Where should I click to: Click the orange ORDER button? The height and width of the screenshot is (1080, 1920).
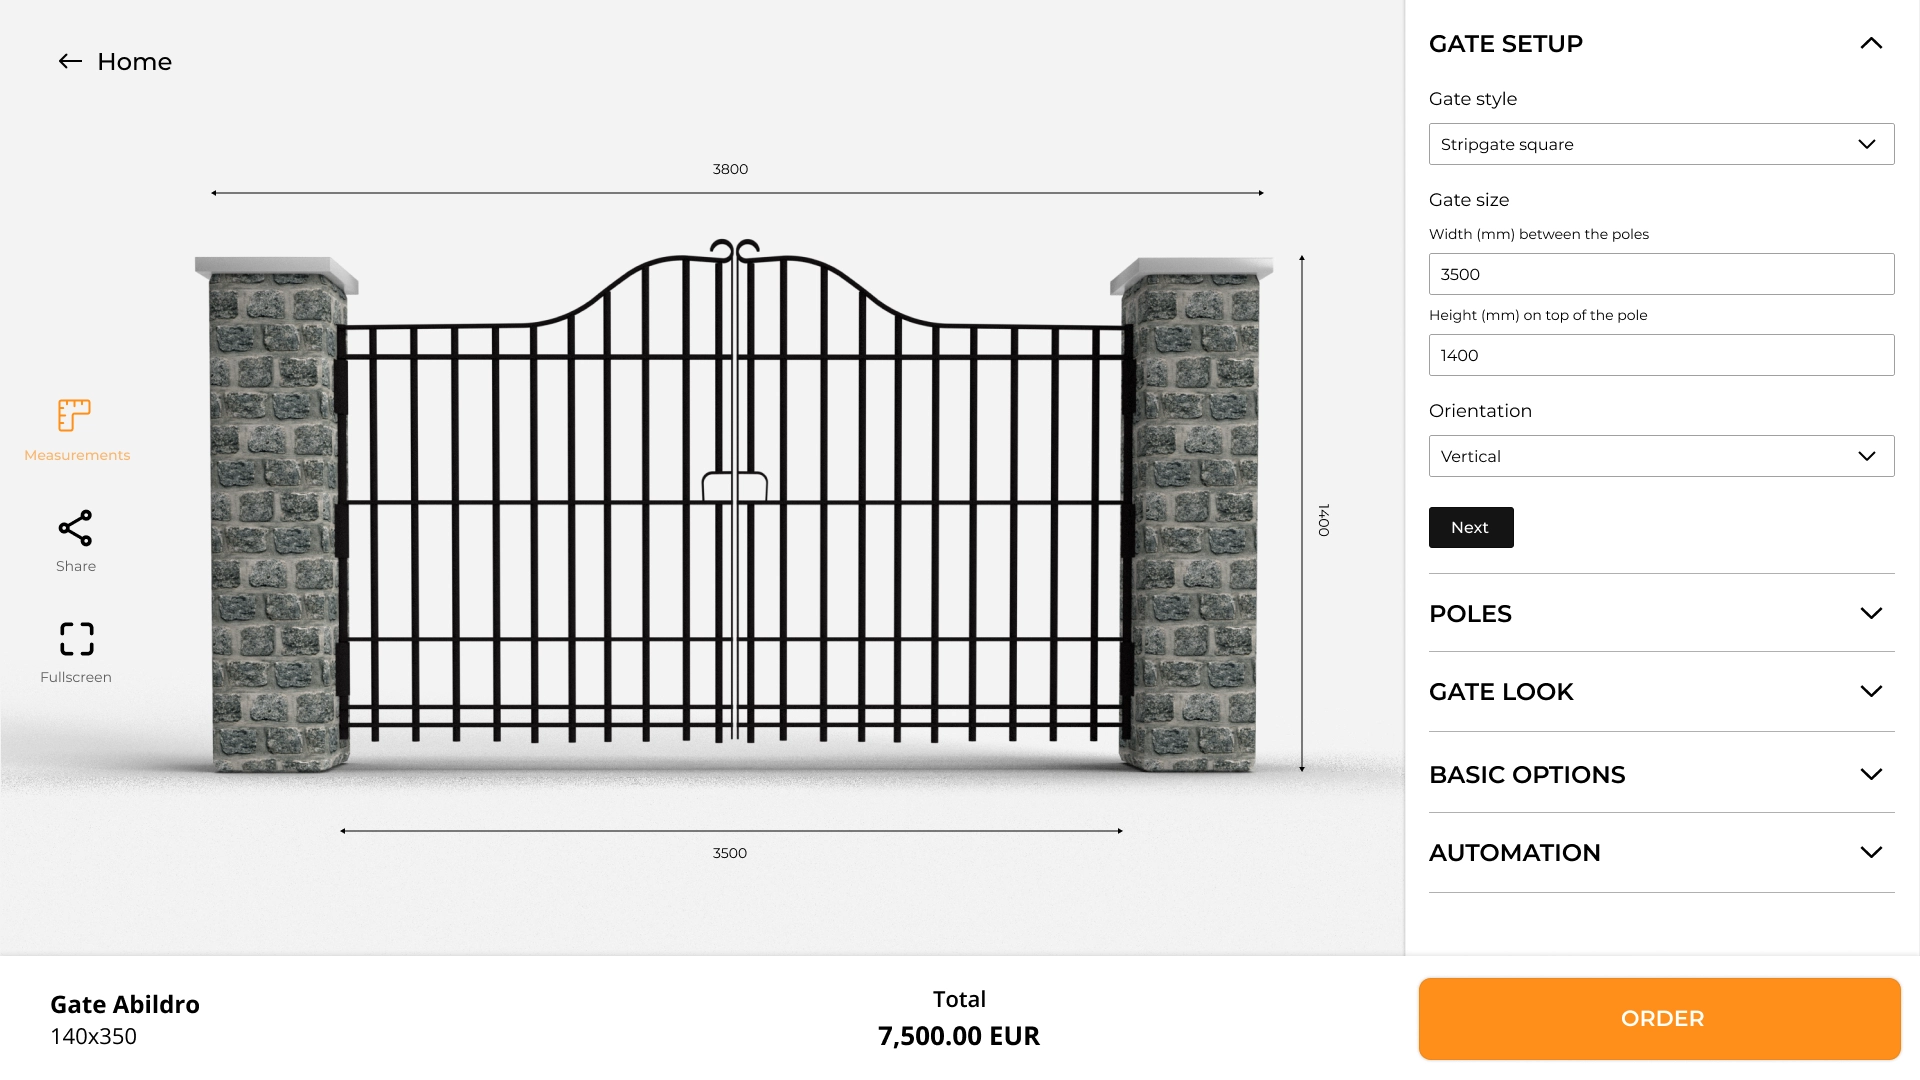pos(1659,1018)
